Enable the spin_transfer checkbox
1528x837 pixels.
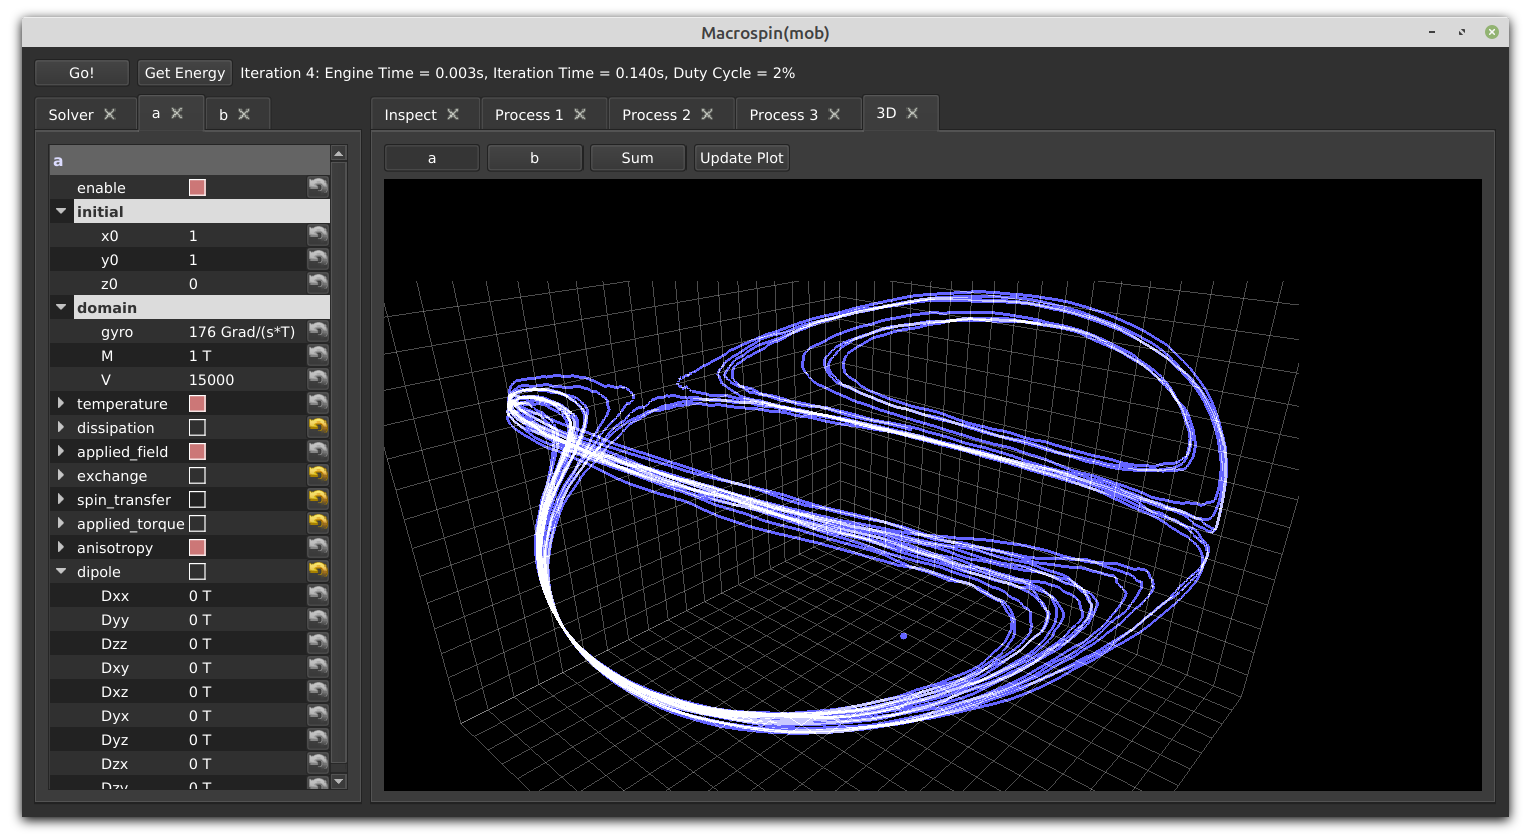point(197,500)
